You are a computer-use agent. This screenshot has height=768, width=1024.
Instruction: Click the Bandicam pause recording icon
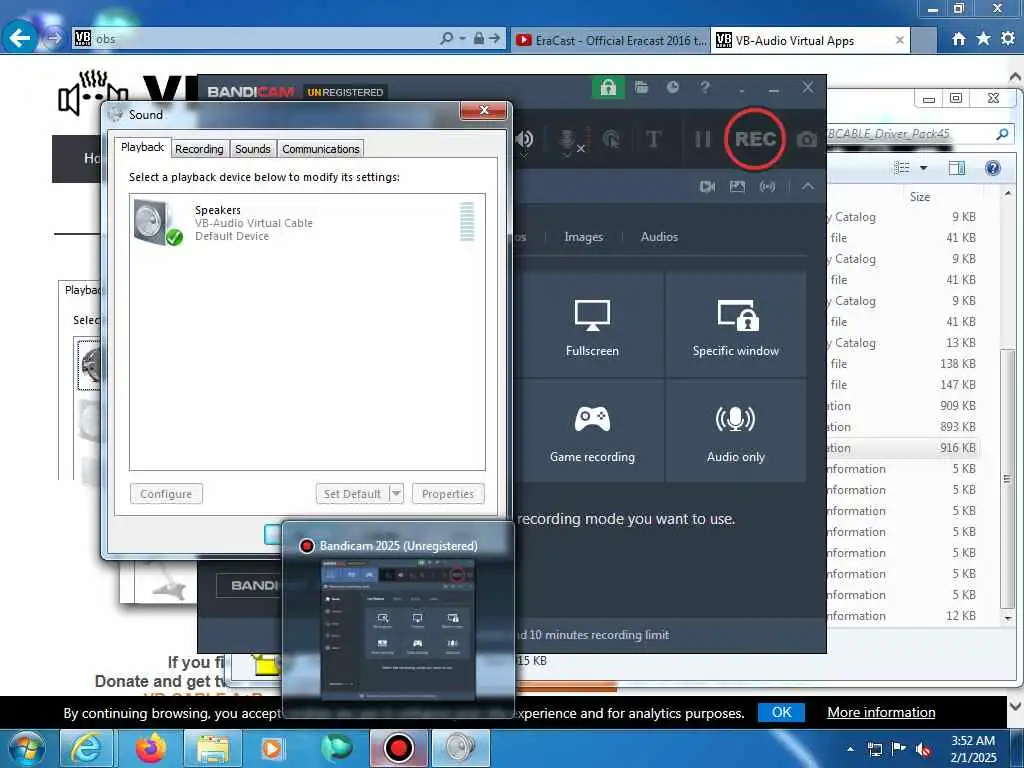(703, 139)
